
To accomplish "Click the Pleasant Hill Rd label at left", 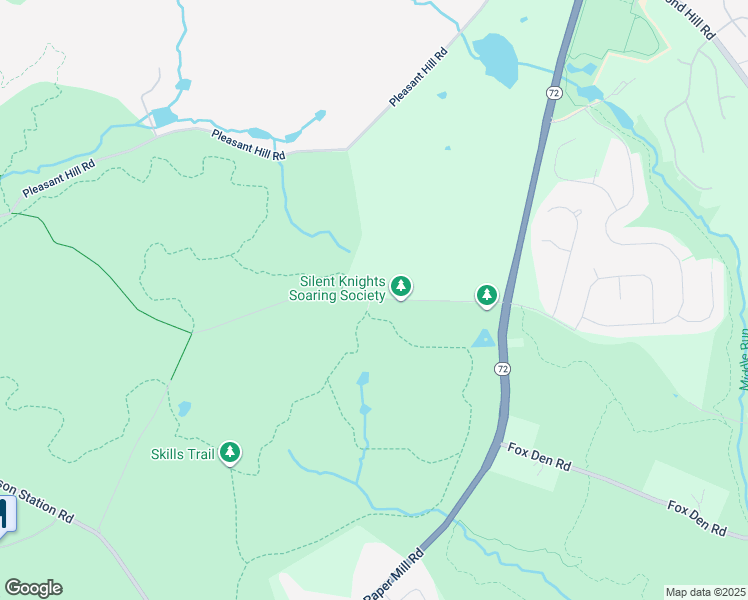I will point(59,179).
